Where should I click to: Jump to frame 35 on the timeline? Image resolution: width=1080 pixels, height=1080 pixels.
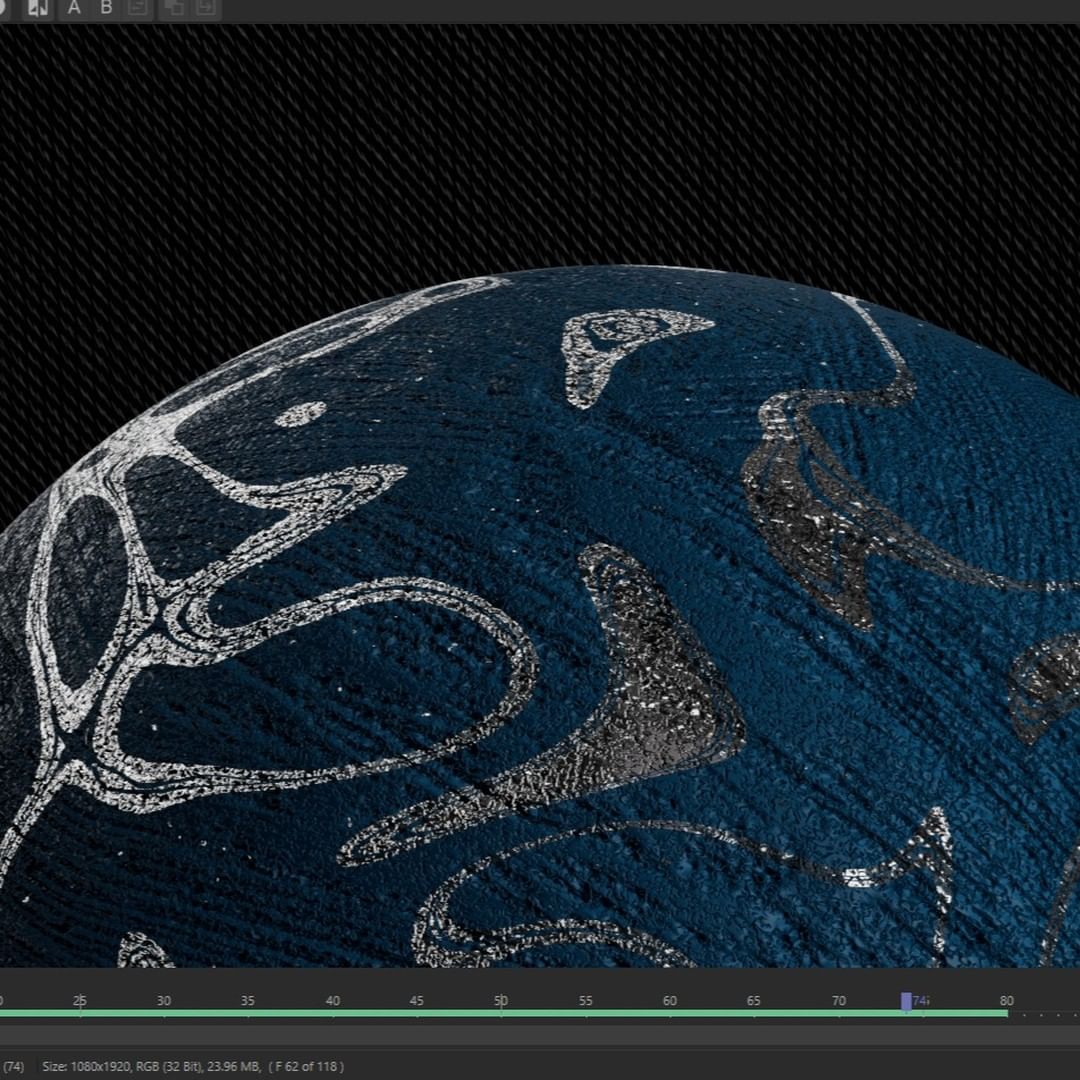pyautogui.click(x=248, y=1000)
